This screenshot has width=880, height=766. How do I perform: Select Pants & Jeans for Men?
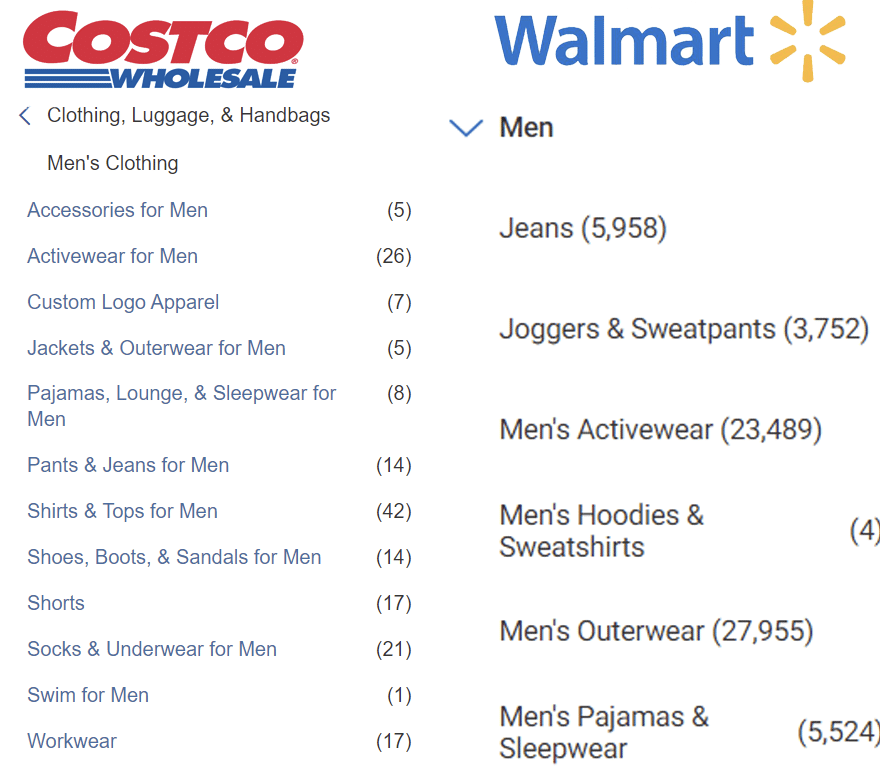pos(128,465)
